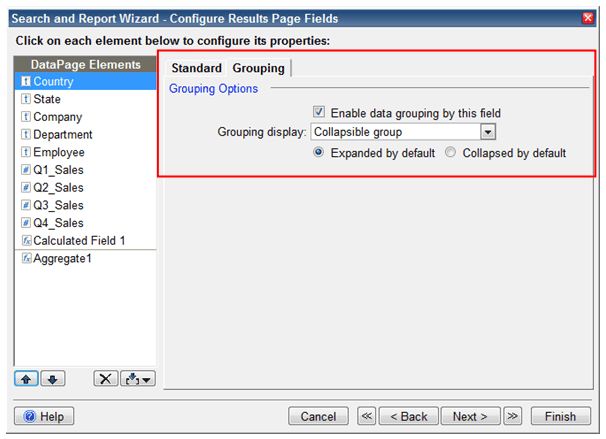This screenshot has height=439, width=606.
Task: Open the Grouping display dropdown arrow
Action: coord(488,132)
